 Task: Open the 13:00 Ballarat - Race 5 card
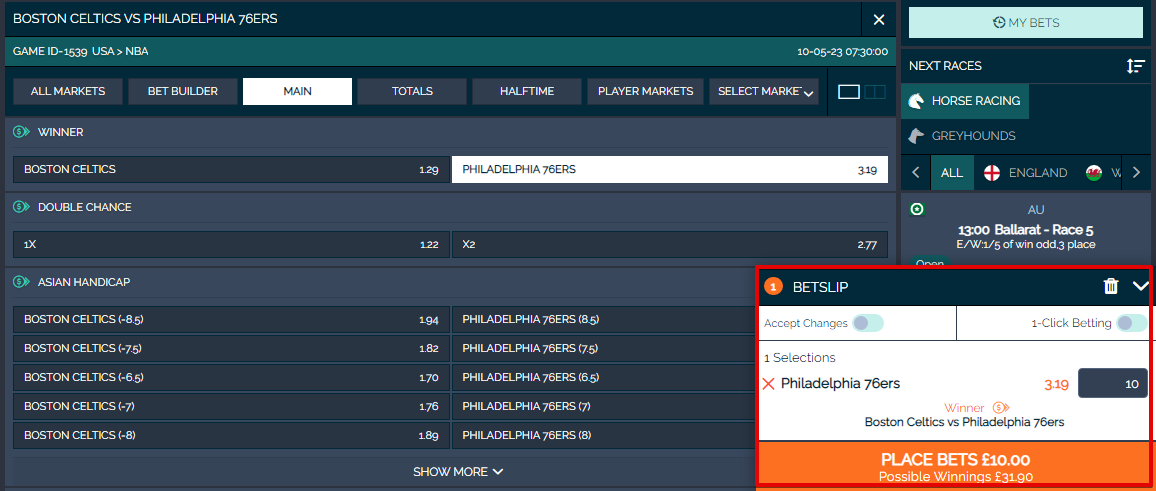point(1028,229)
